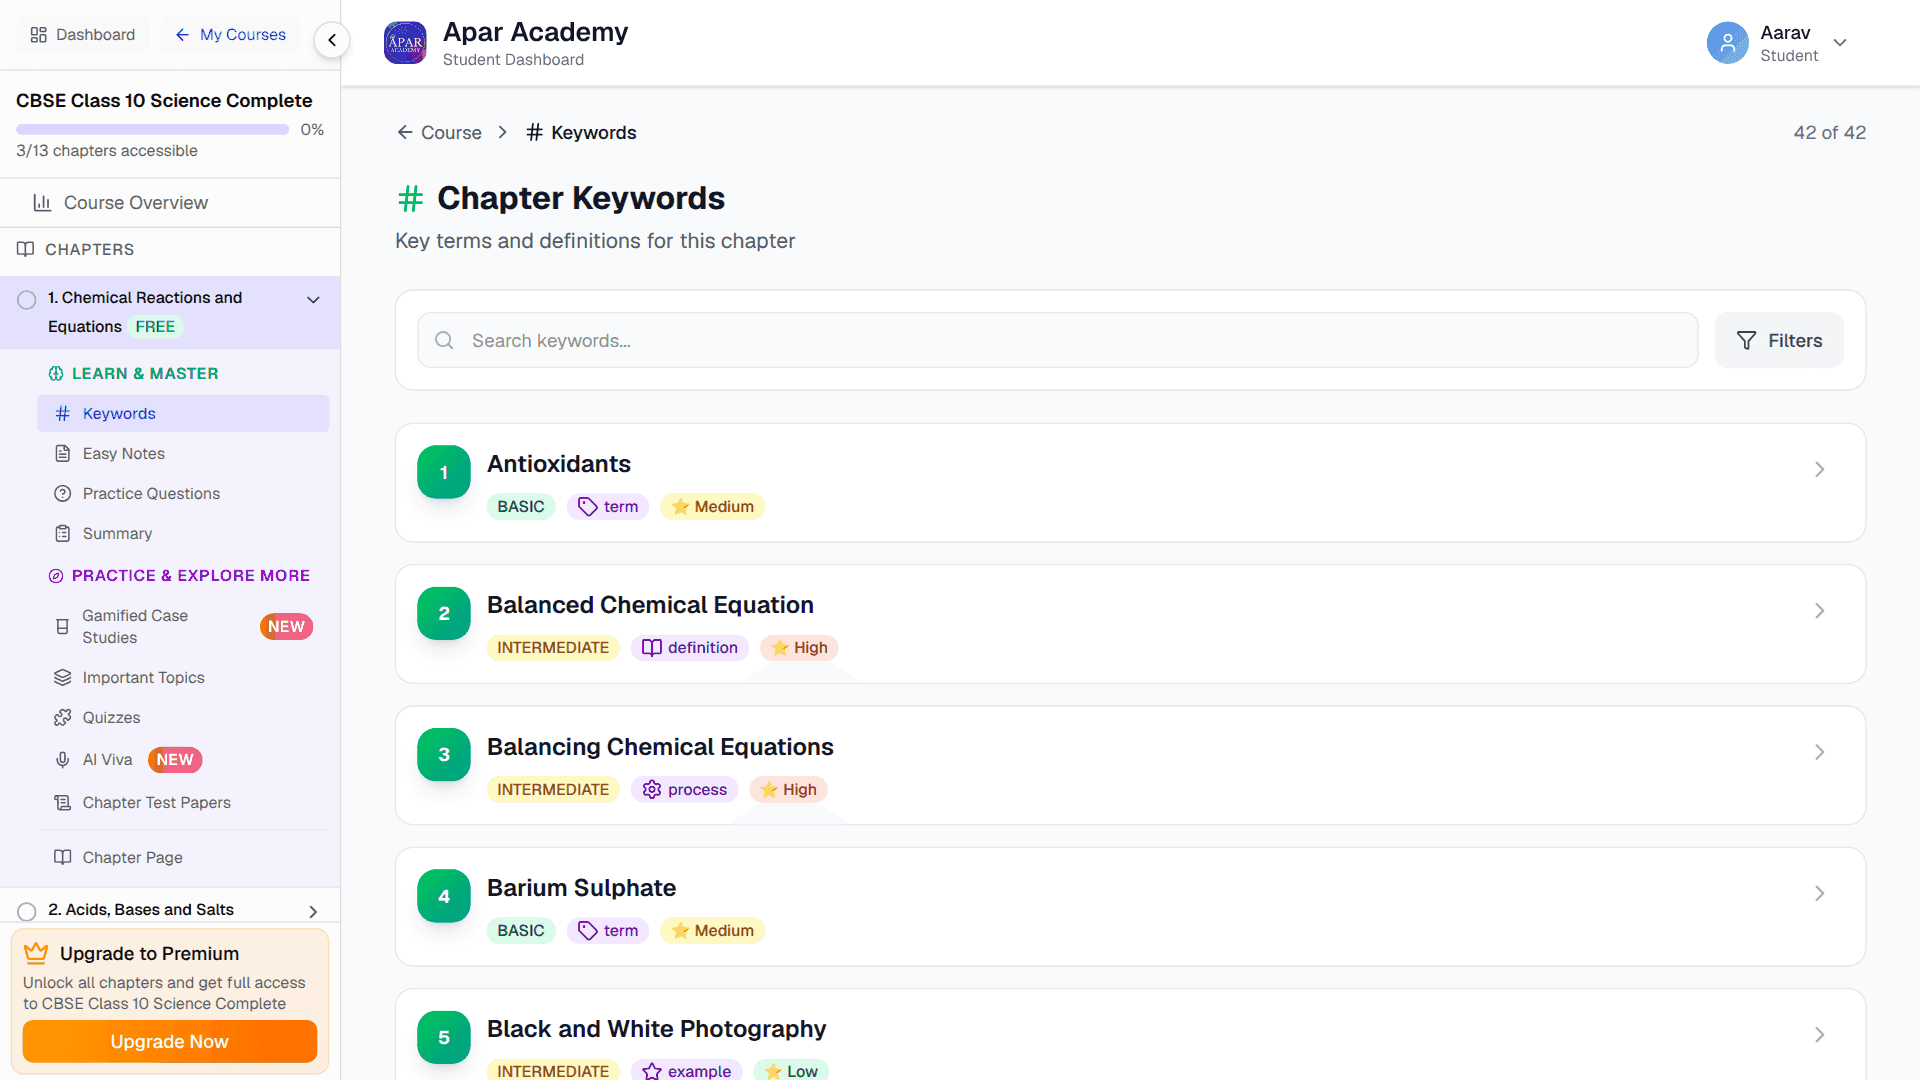1920x1080 pixels.
Task: Open the Summary section
Action: [183, 534]
